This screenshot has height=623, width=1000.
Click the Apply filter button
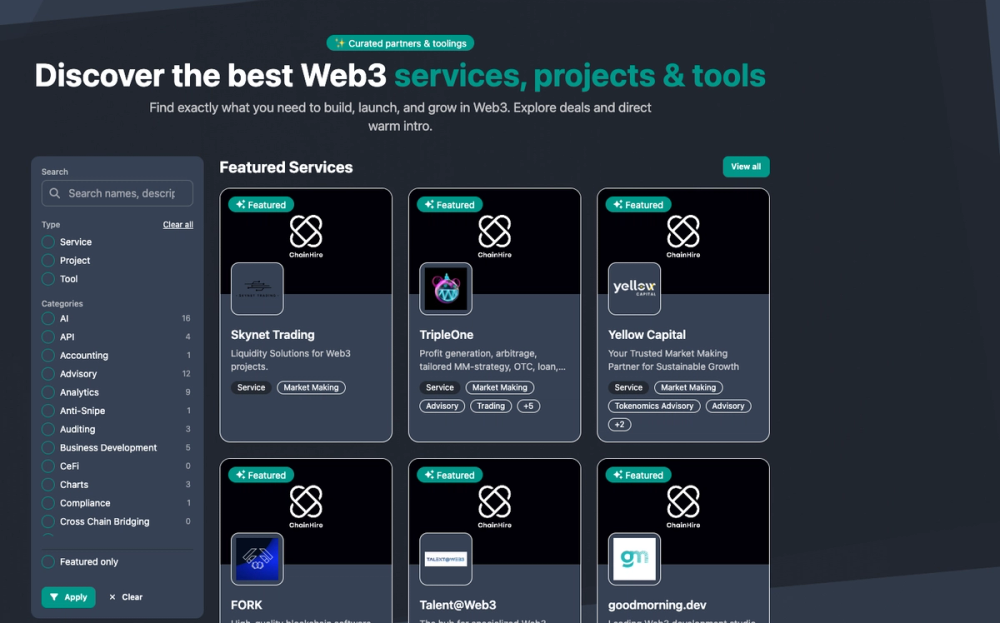tap(68, 597)
